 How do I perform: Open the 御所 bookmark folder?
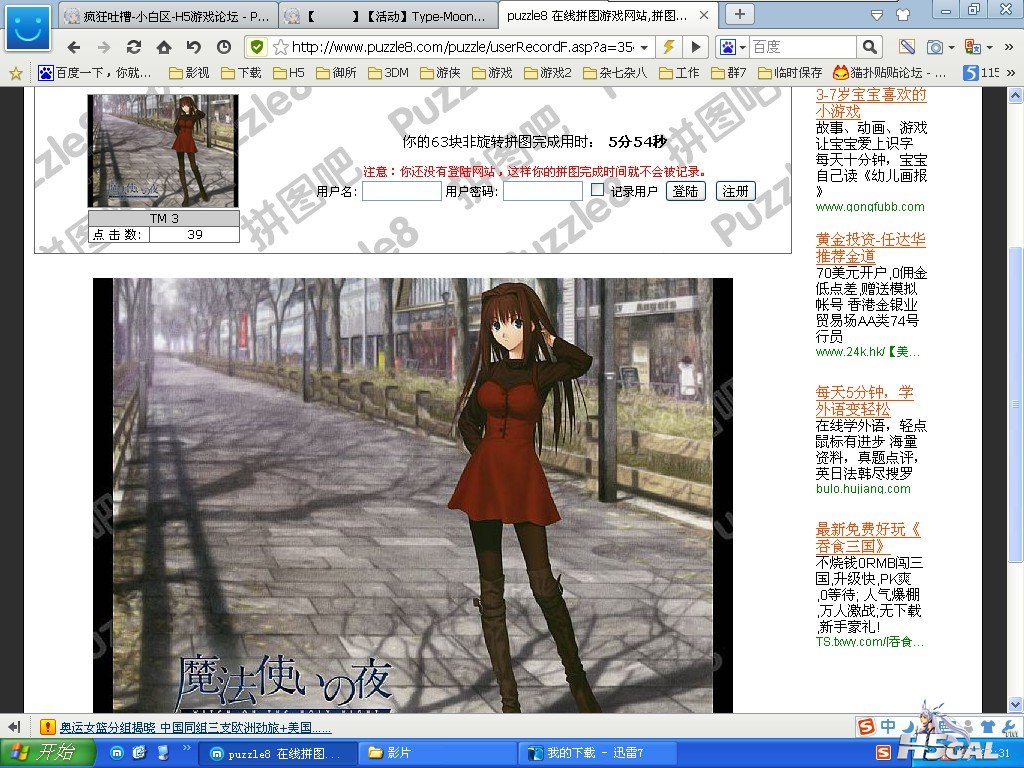(x=336, y=73)
